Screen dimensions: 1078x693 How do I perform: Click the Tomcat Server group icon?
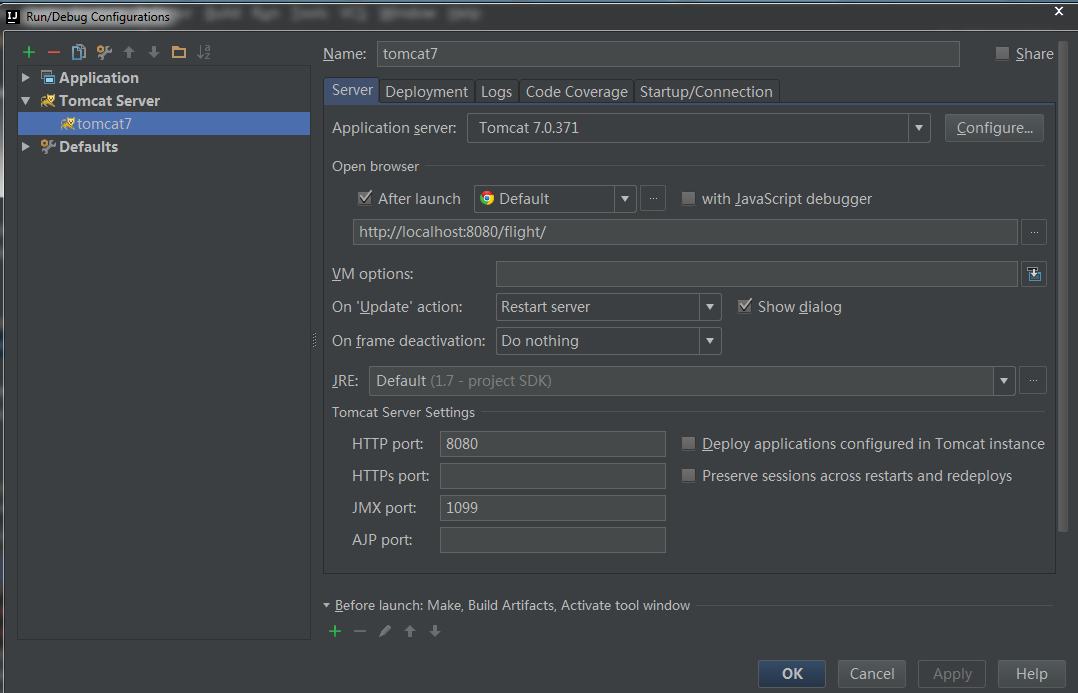click(47, 101)
